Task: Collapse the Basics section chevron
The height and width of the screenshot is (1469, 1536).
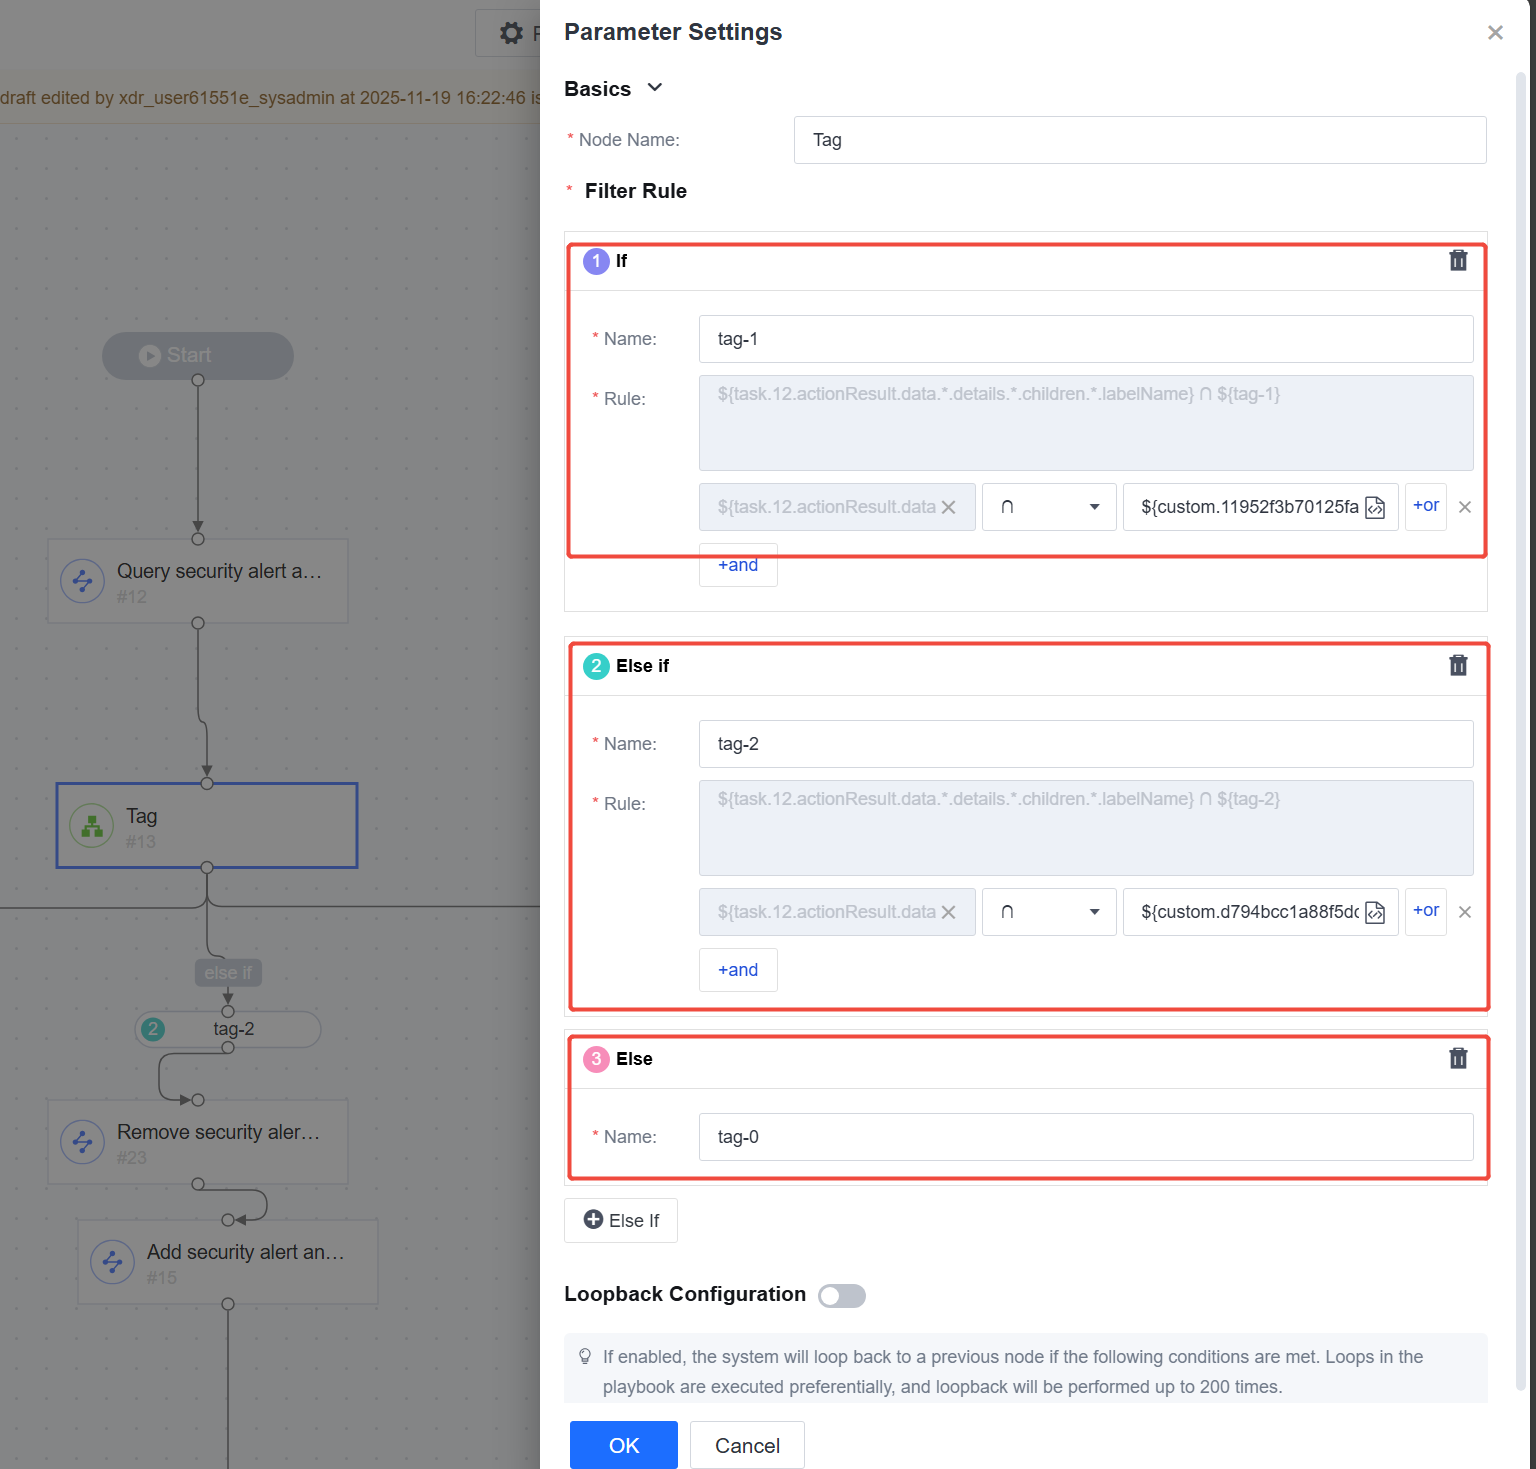Action: [x=655, y=88]
